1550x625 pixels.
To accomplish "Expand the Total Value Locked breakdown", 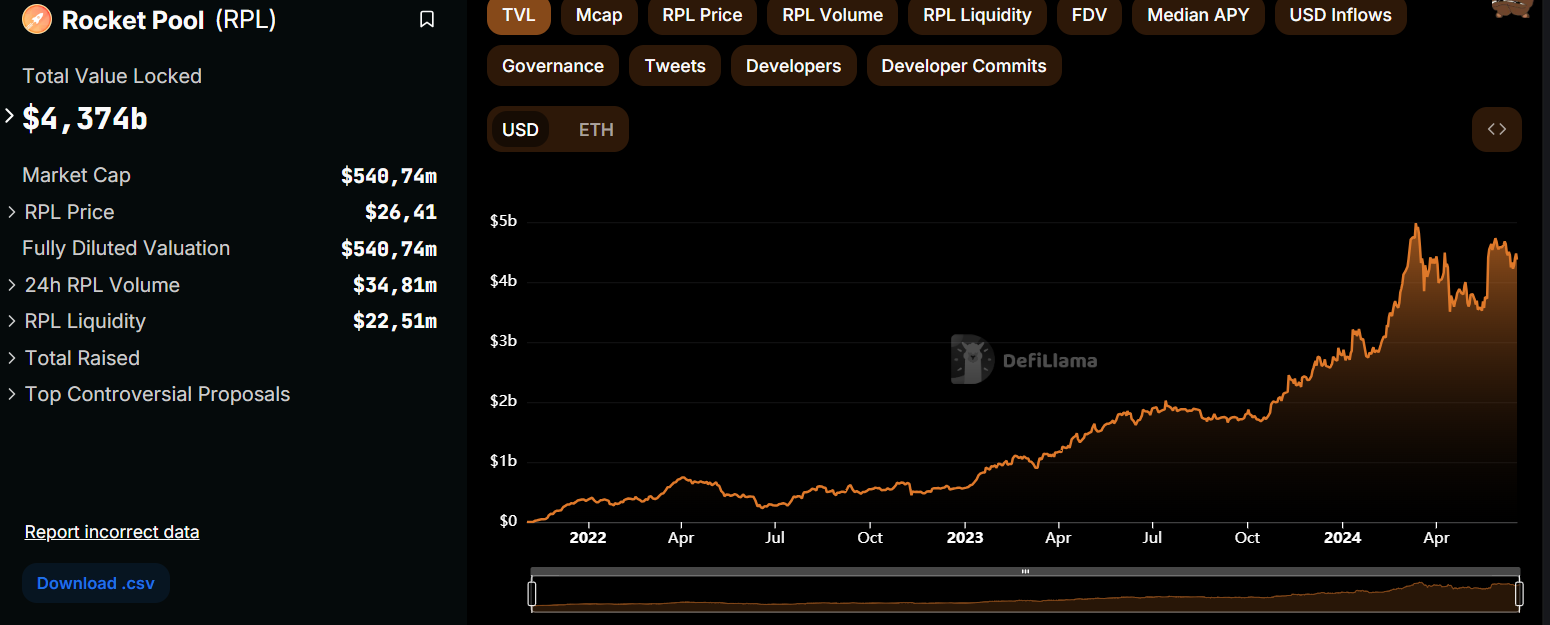I will [x=10, y=116].
